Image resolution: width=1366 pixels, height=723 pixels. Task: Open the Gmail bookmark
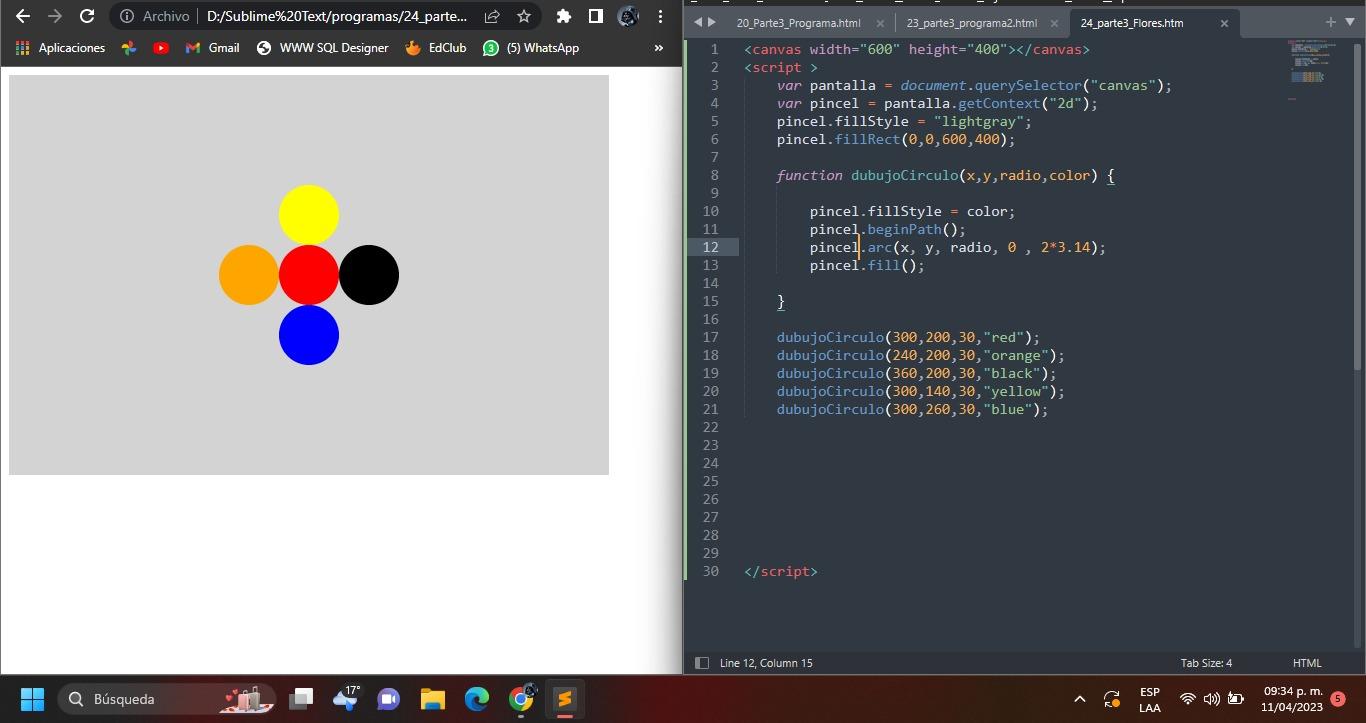[x=212, y=48]
